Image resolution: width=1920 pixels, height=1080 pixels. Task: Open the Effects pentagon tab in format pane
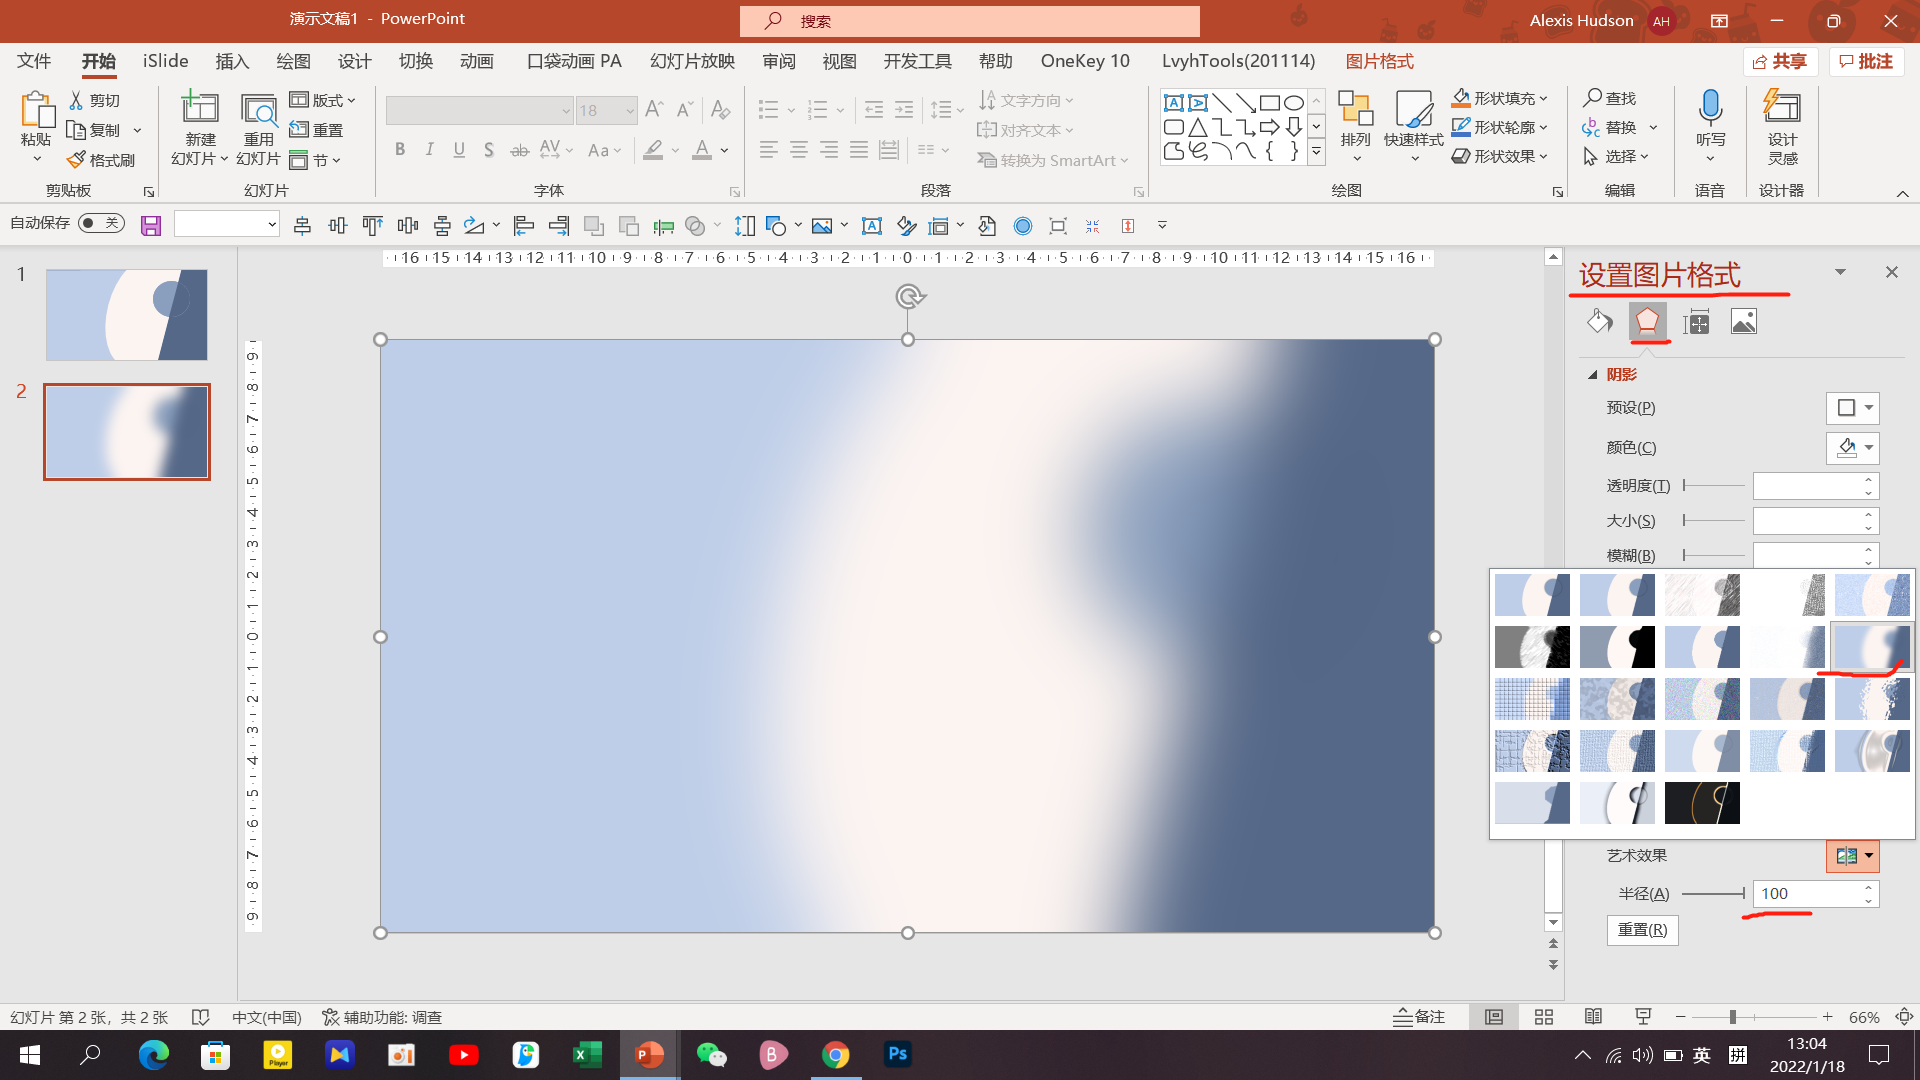coord(1647,322)
